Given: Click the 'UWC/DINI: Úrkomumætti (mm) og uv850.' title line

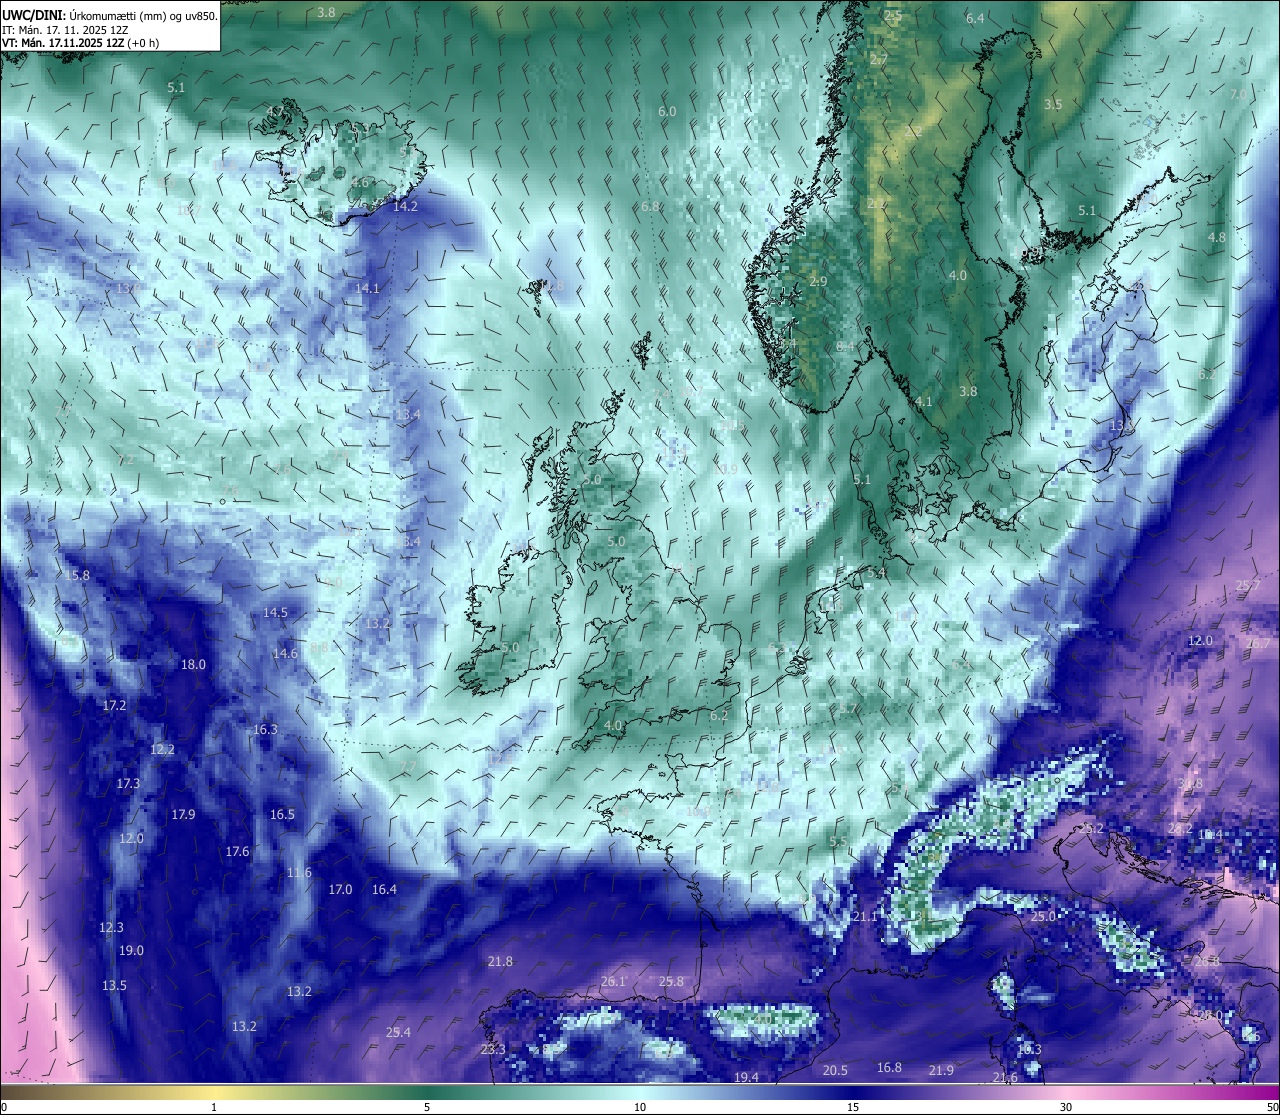Looking at the screenshot, I should 110,16.
